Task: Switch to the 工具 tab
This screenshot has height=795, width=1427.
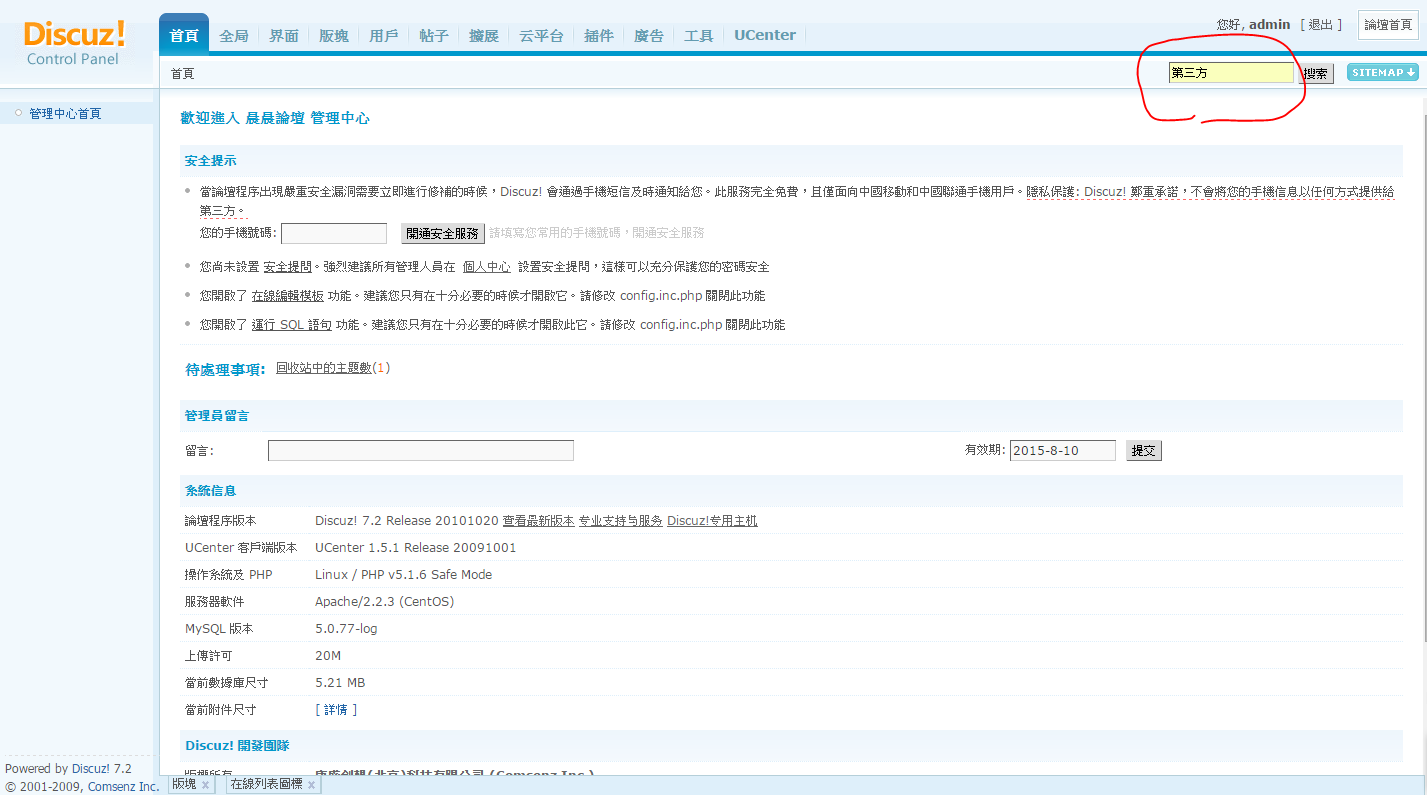Action: pyautogui.click(x=699, y=35)
